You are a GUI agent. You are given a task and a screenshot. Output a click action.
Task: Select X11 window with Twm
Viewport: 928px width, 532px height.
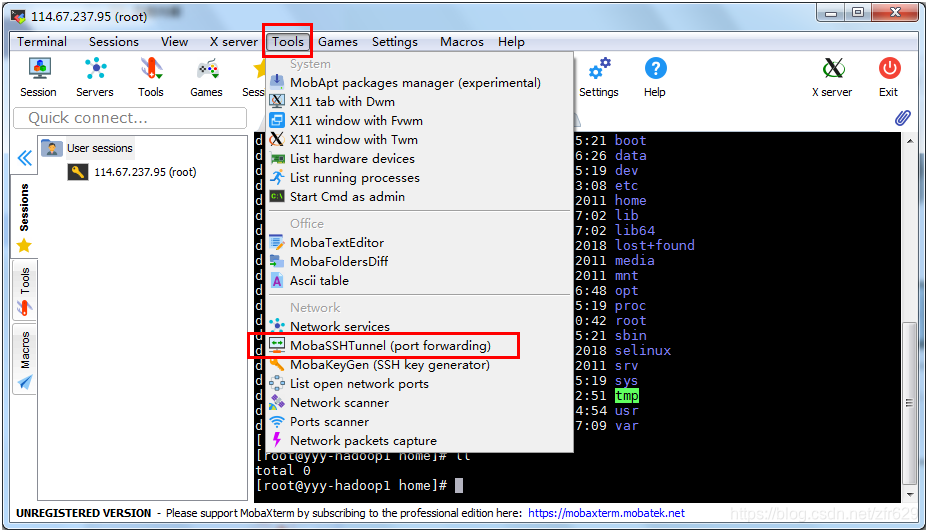[419, 140]
